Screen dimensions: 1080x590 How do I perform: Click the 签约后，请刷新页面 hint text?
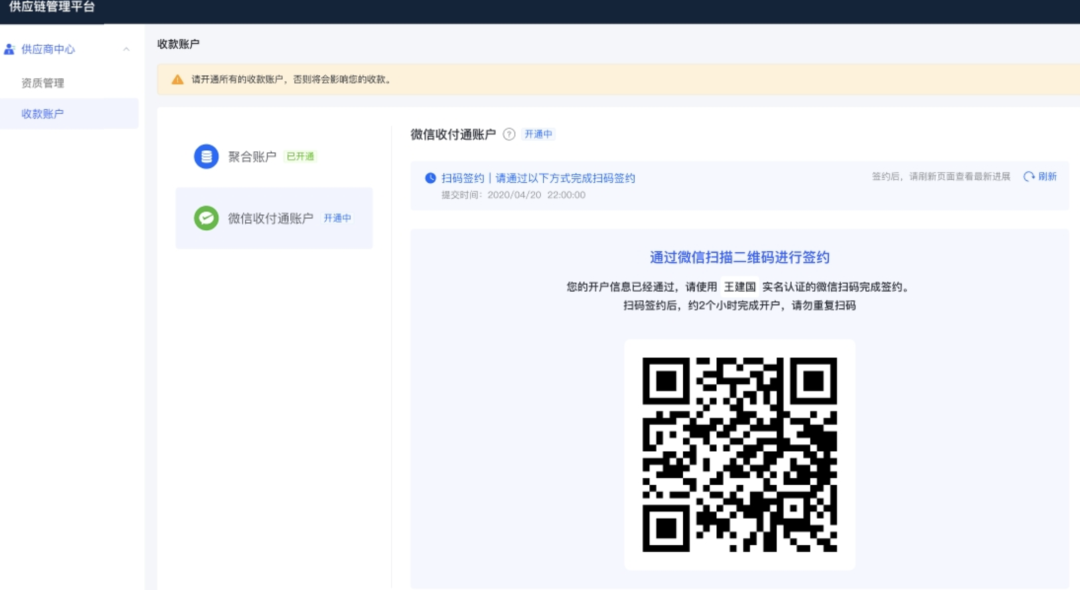tap(941, 176)
